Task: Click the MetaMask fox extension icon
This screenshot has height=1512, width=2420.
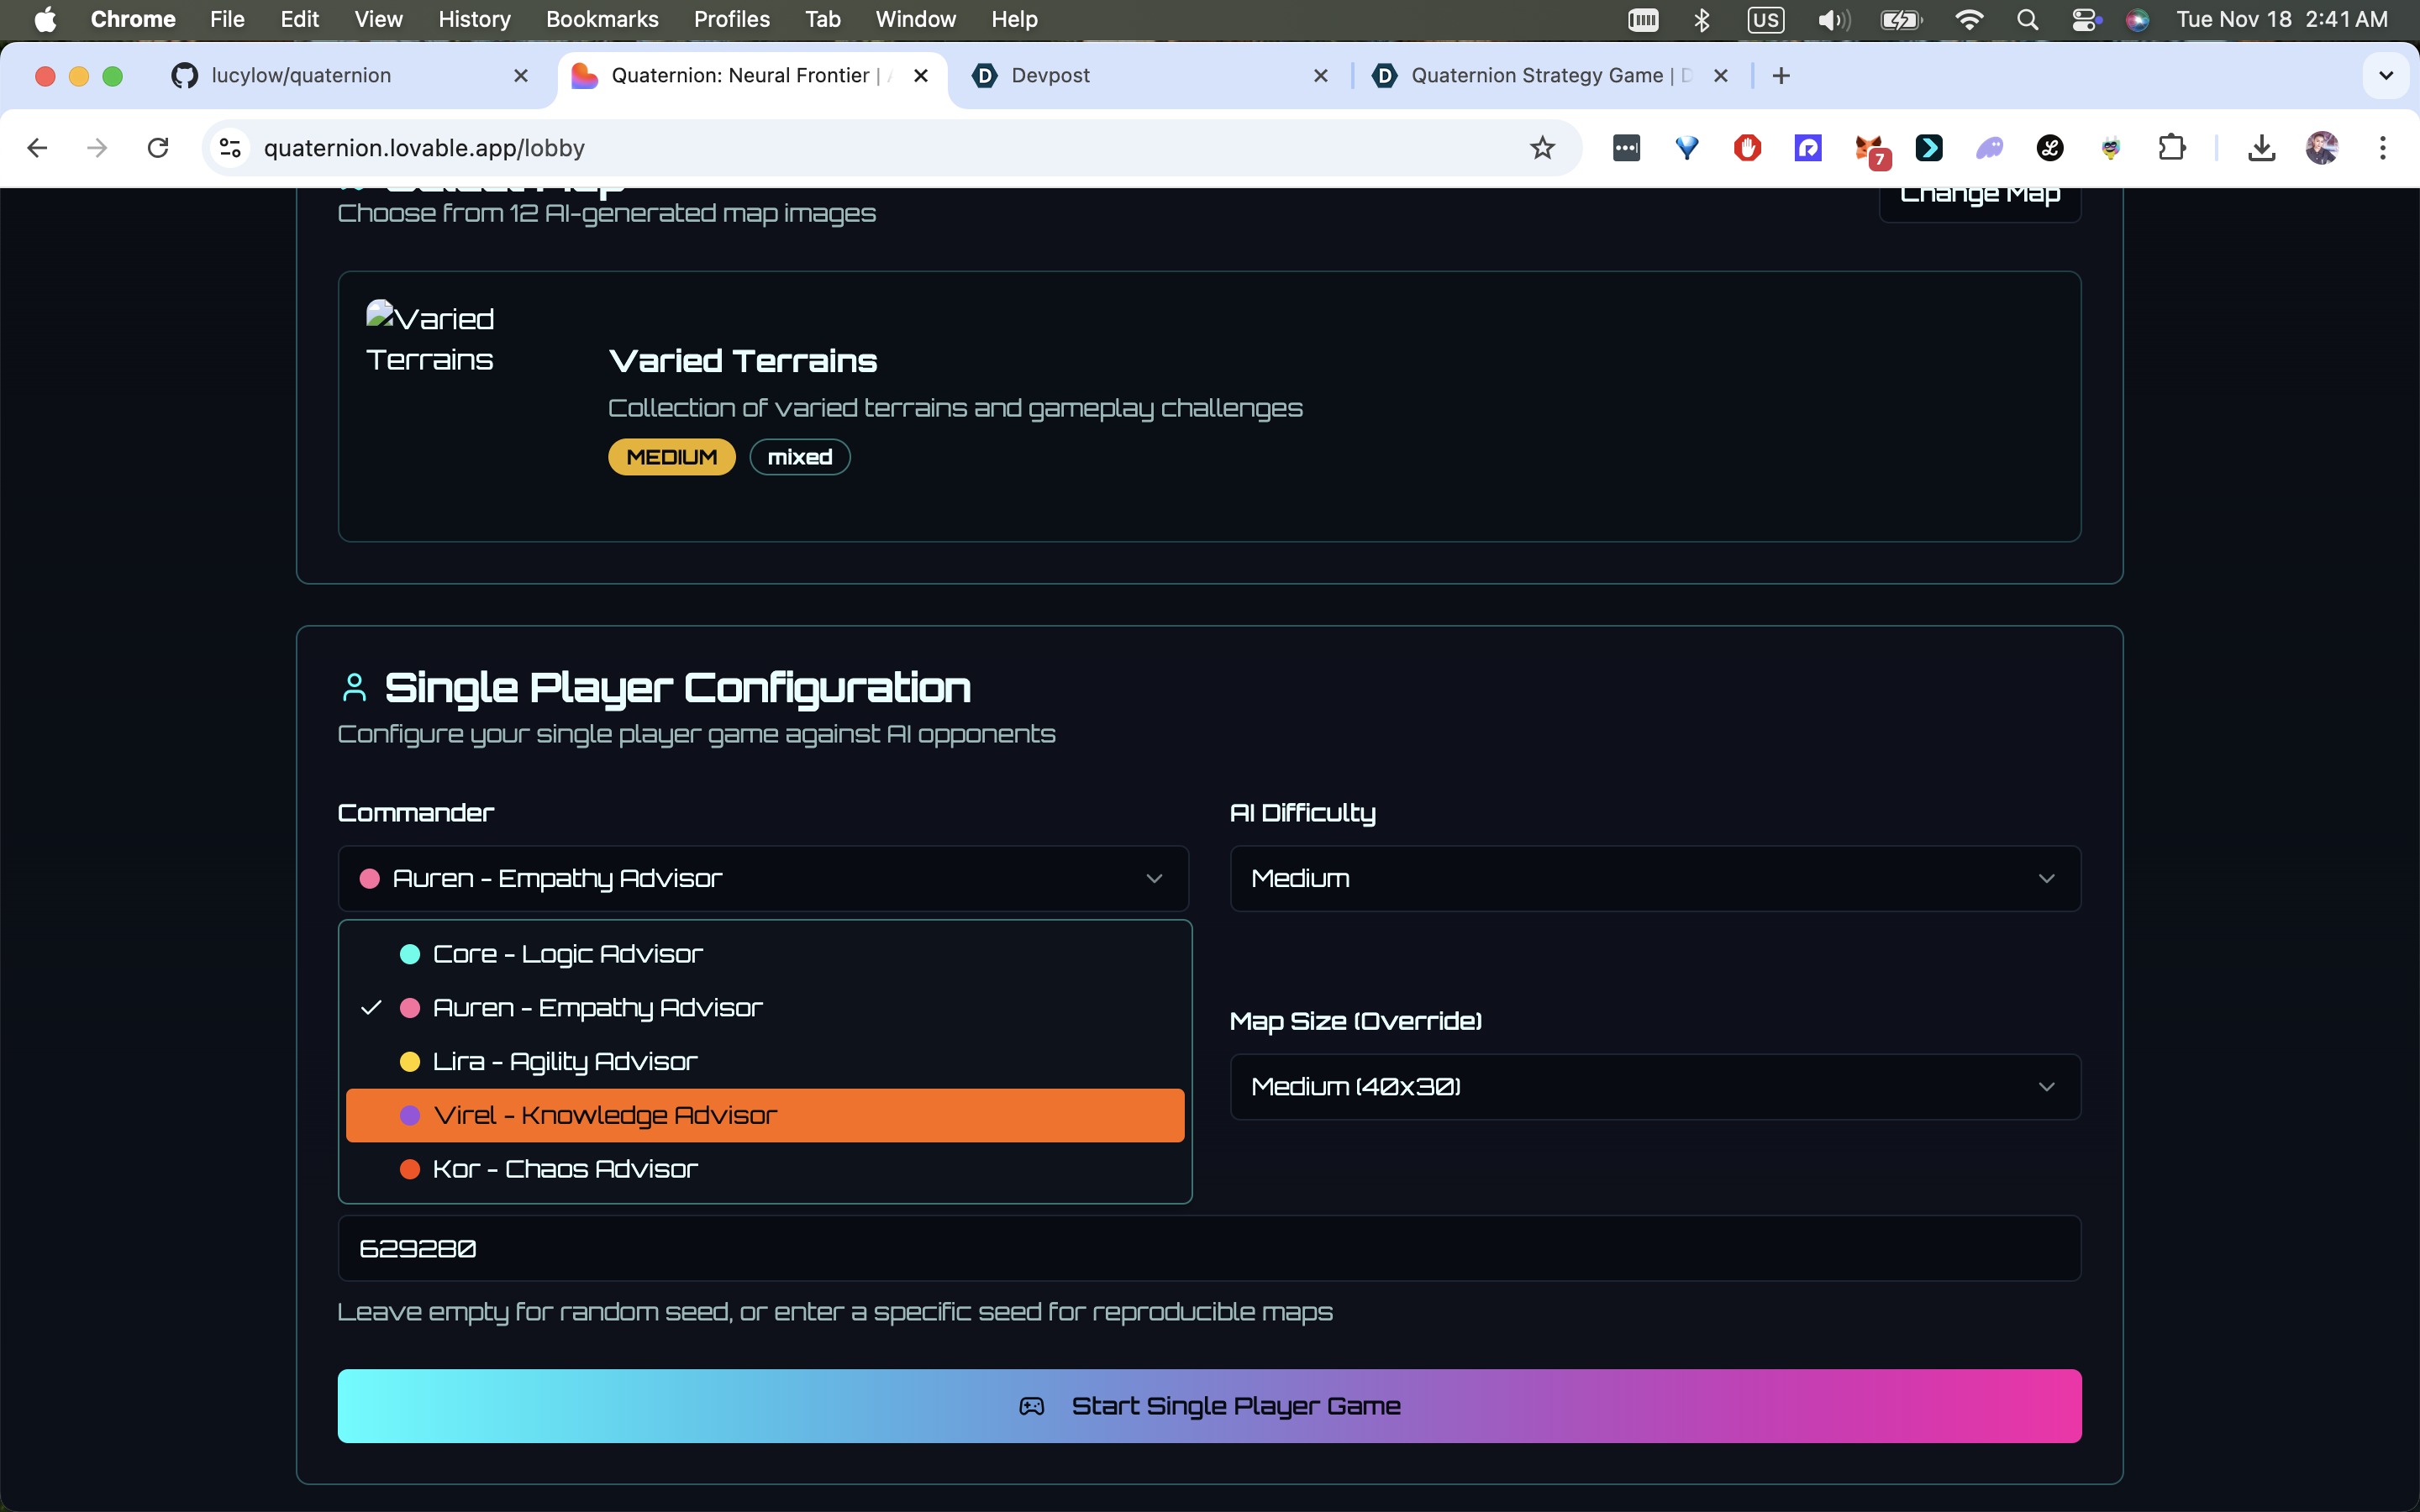Action: (1868, 148)
